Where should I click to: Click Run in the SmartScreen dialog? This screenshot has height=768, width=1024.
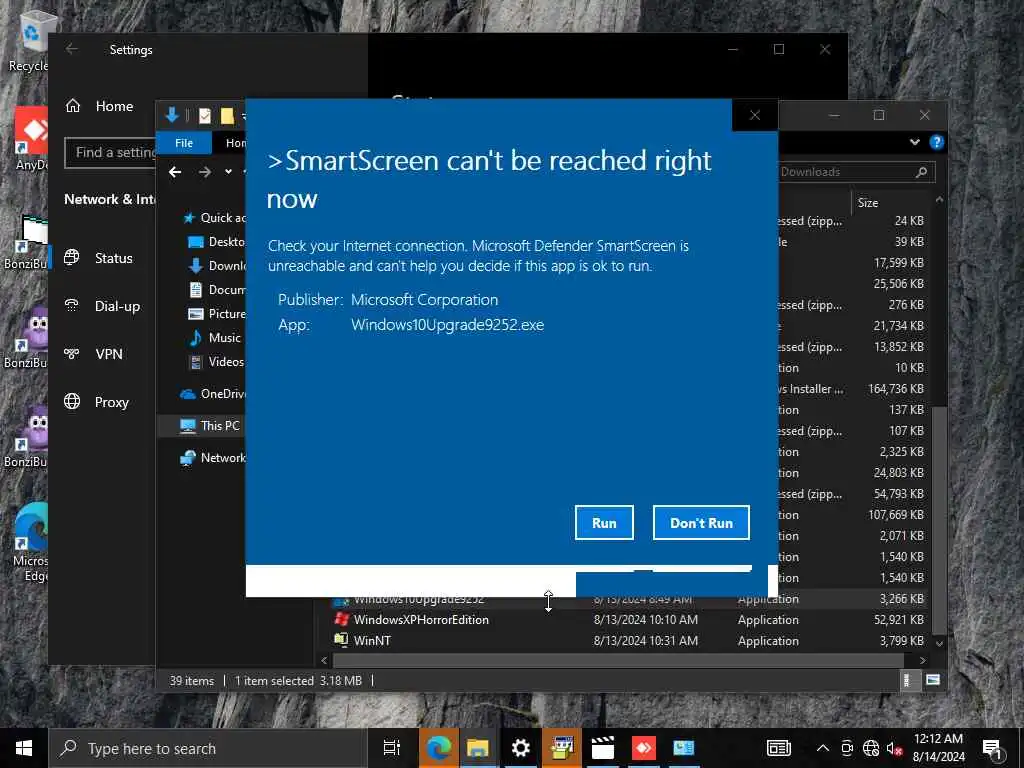(604, 522)
